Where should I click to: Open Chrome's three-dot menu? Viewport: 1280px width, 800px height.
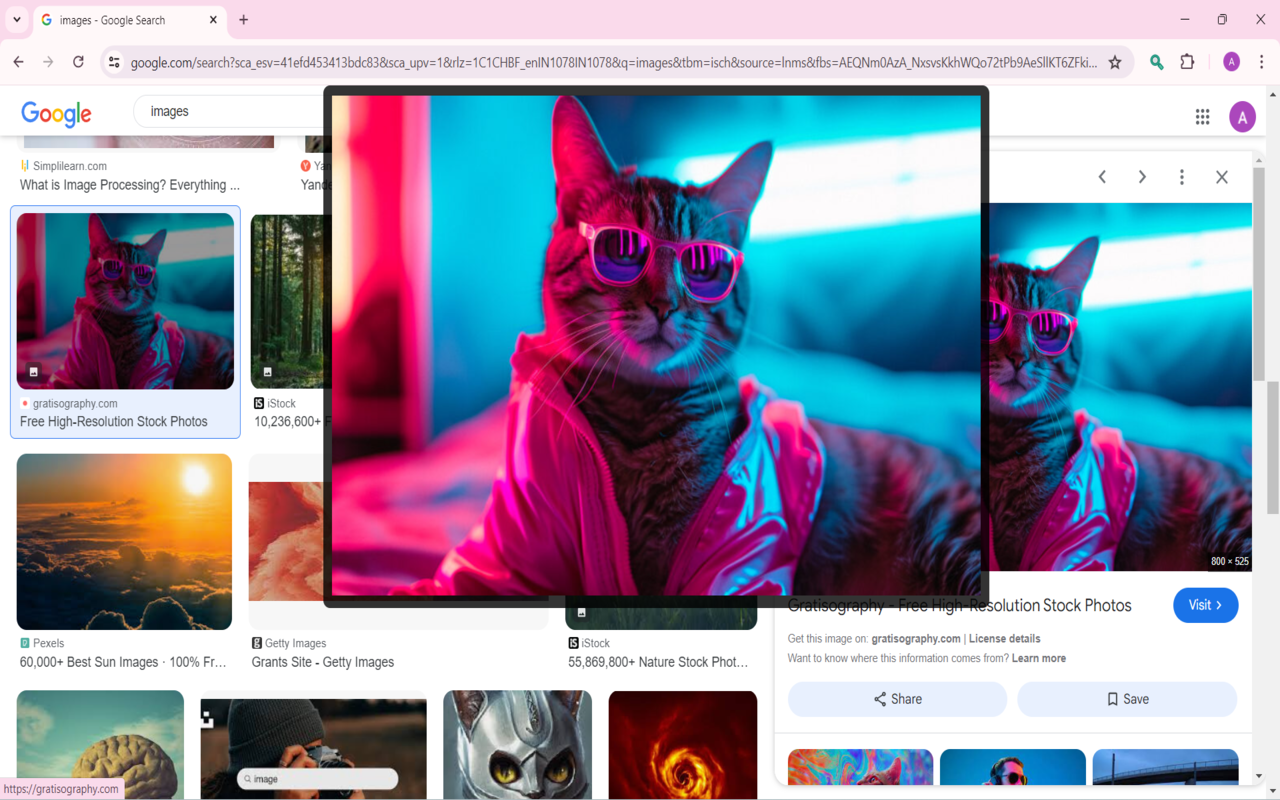(x=1261, y=62)
